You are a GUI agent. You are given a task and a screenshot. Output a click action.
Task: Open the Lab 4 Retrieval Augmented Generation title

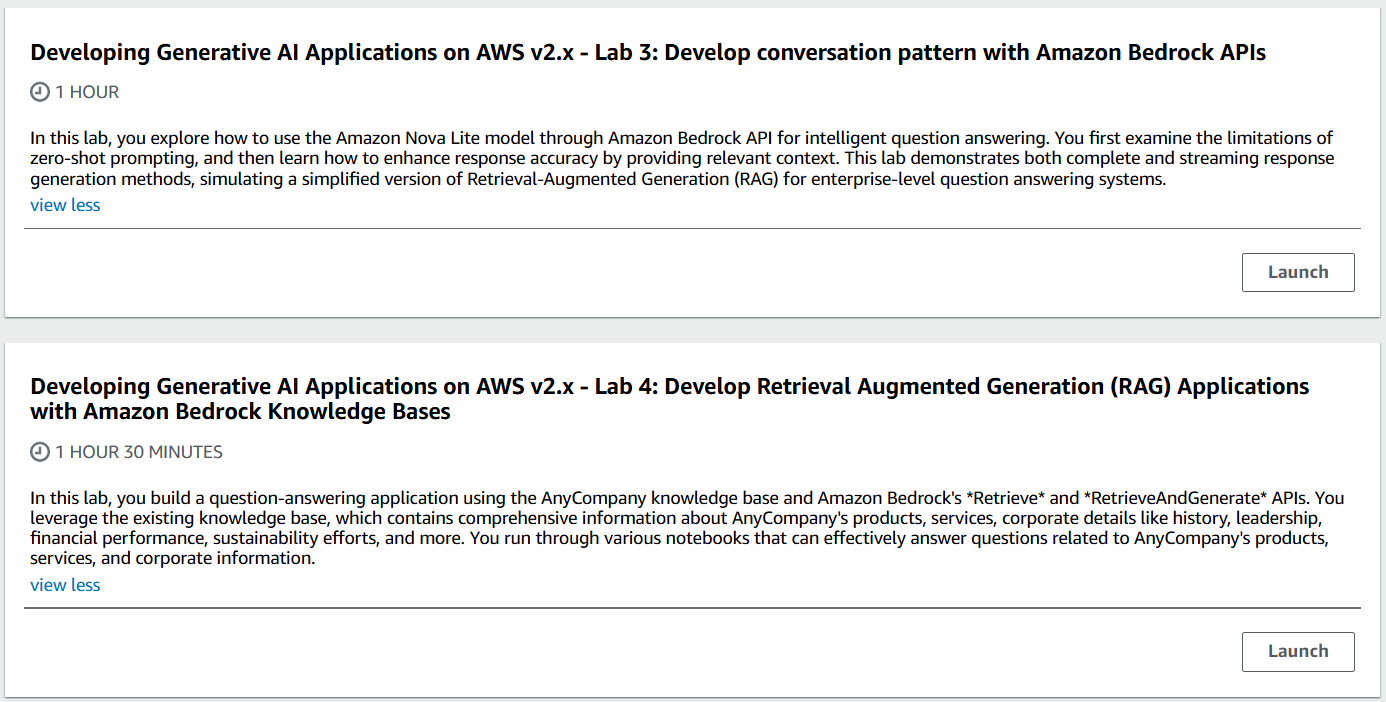coord(670,399)
